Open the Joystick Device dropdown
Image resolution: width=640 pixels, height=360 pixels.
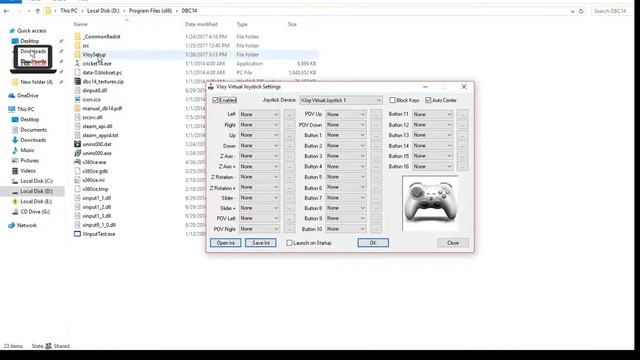click(341, 100)
